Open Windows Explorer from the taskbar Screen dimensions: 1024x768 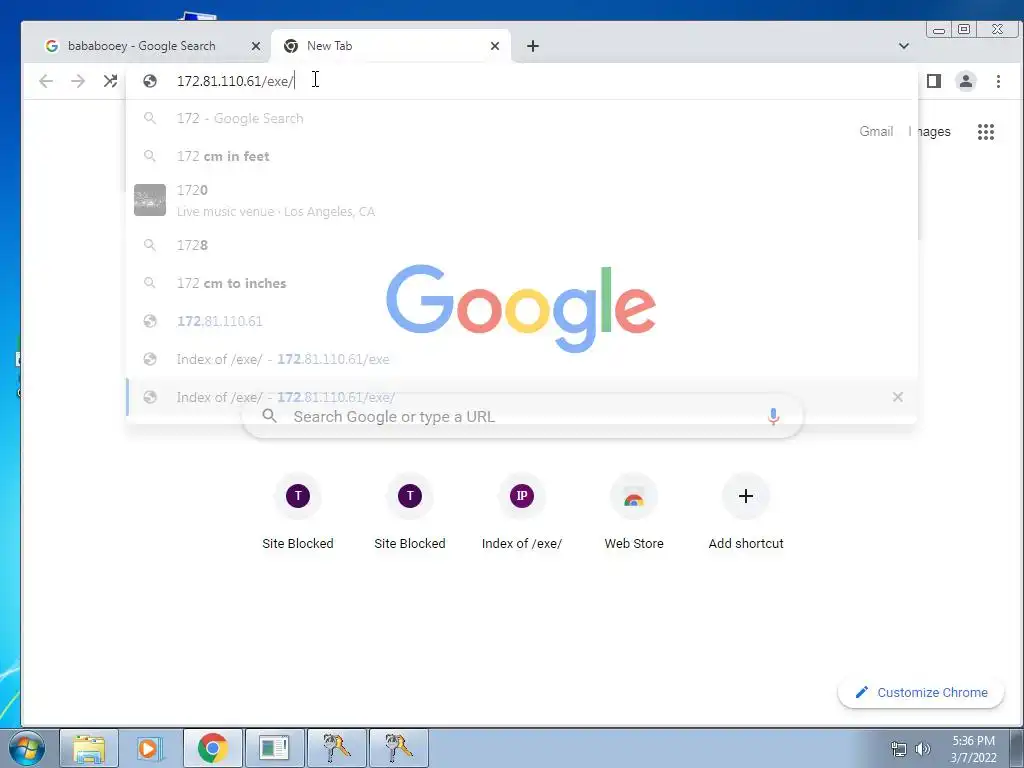pos(89,748)
